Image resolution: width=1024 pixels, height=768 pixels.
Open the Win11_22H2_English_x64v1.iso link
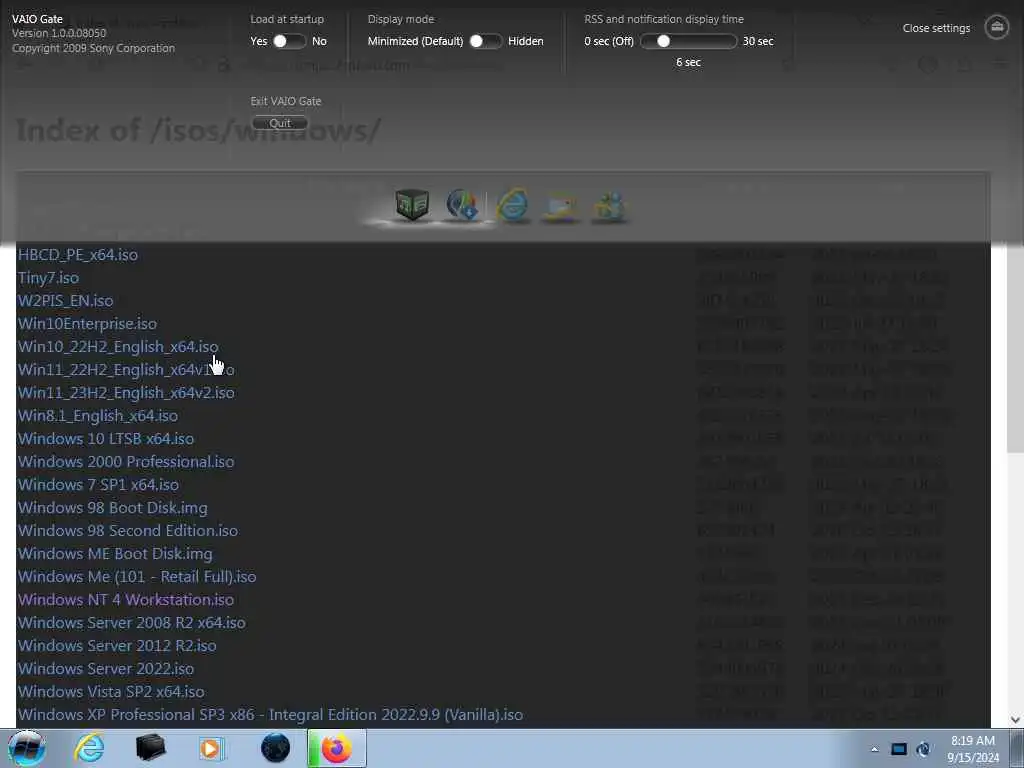[126, 370]
